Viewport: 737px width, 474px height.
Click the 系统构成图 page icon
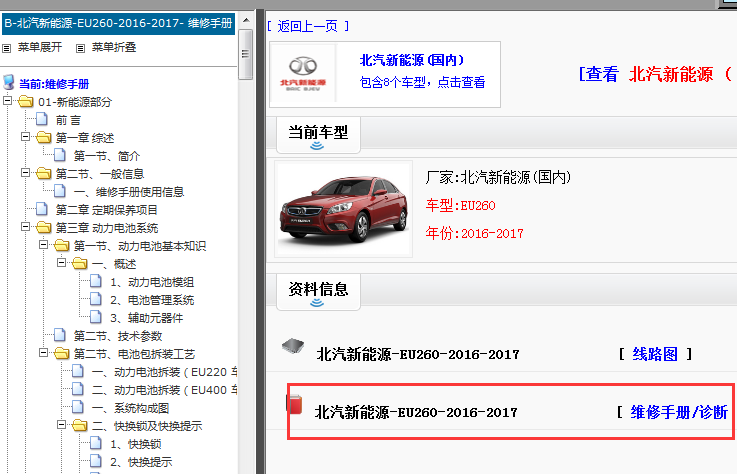78,407
